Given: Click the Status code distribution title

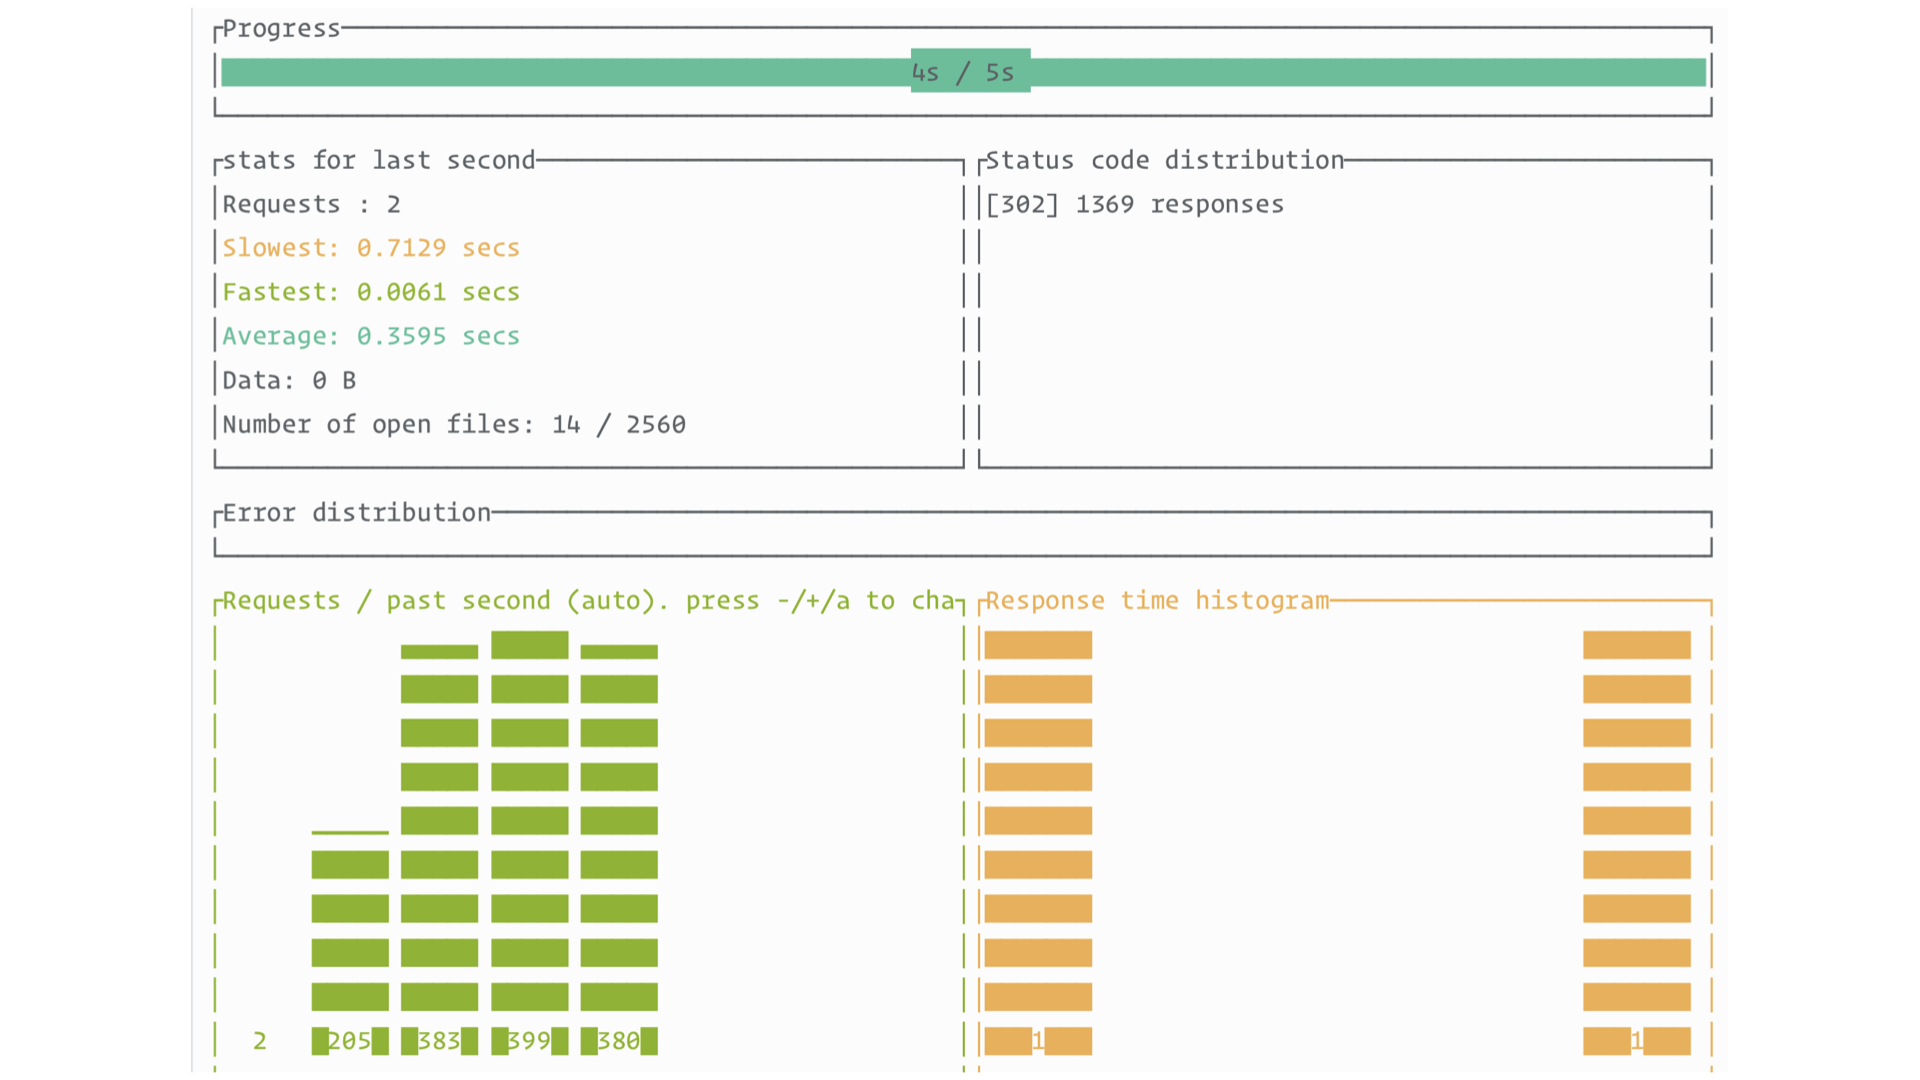Looking at the screenshot, I should (x=1164, y=161).
